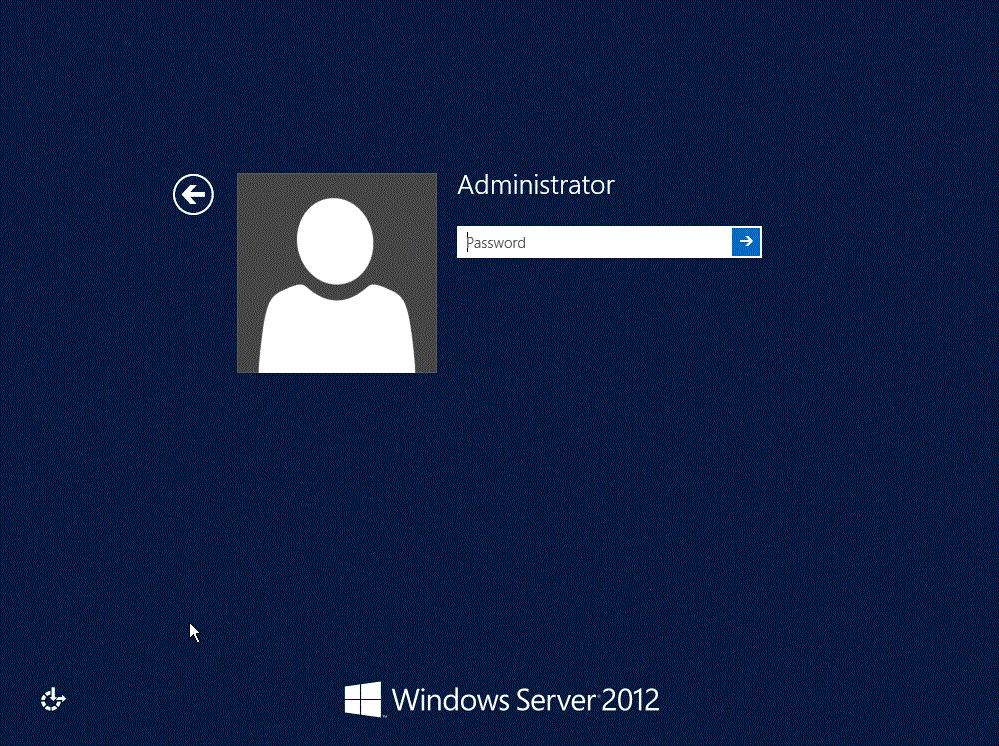The image size is (999, 746).
Task: Return to user selection with back button
Action: 193,194
